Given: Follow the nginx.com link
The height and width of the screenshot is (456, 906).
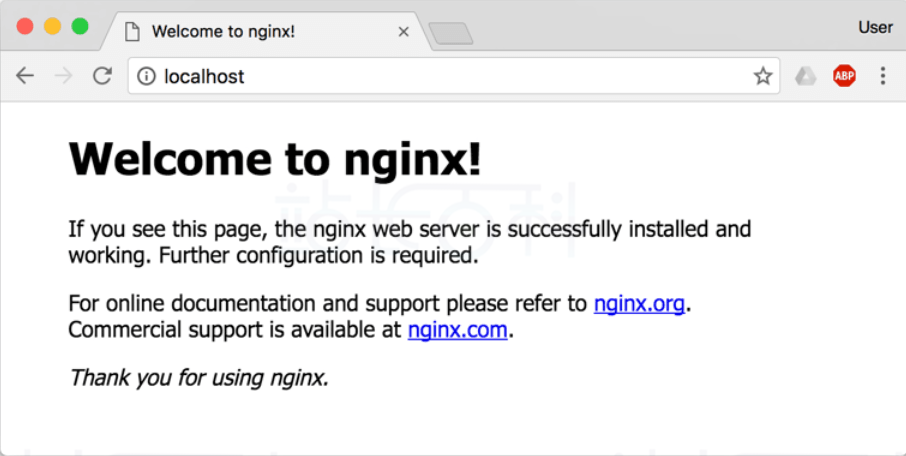Looking at the screenshot, I should tap(458, 330).
